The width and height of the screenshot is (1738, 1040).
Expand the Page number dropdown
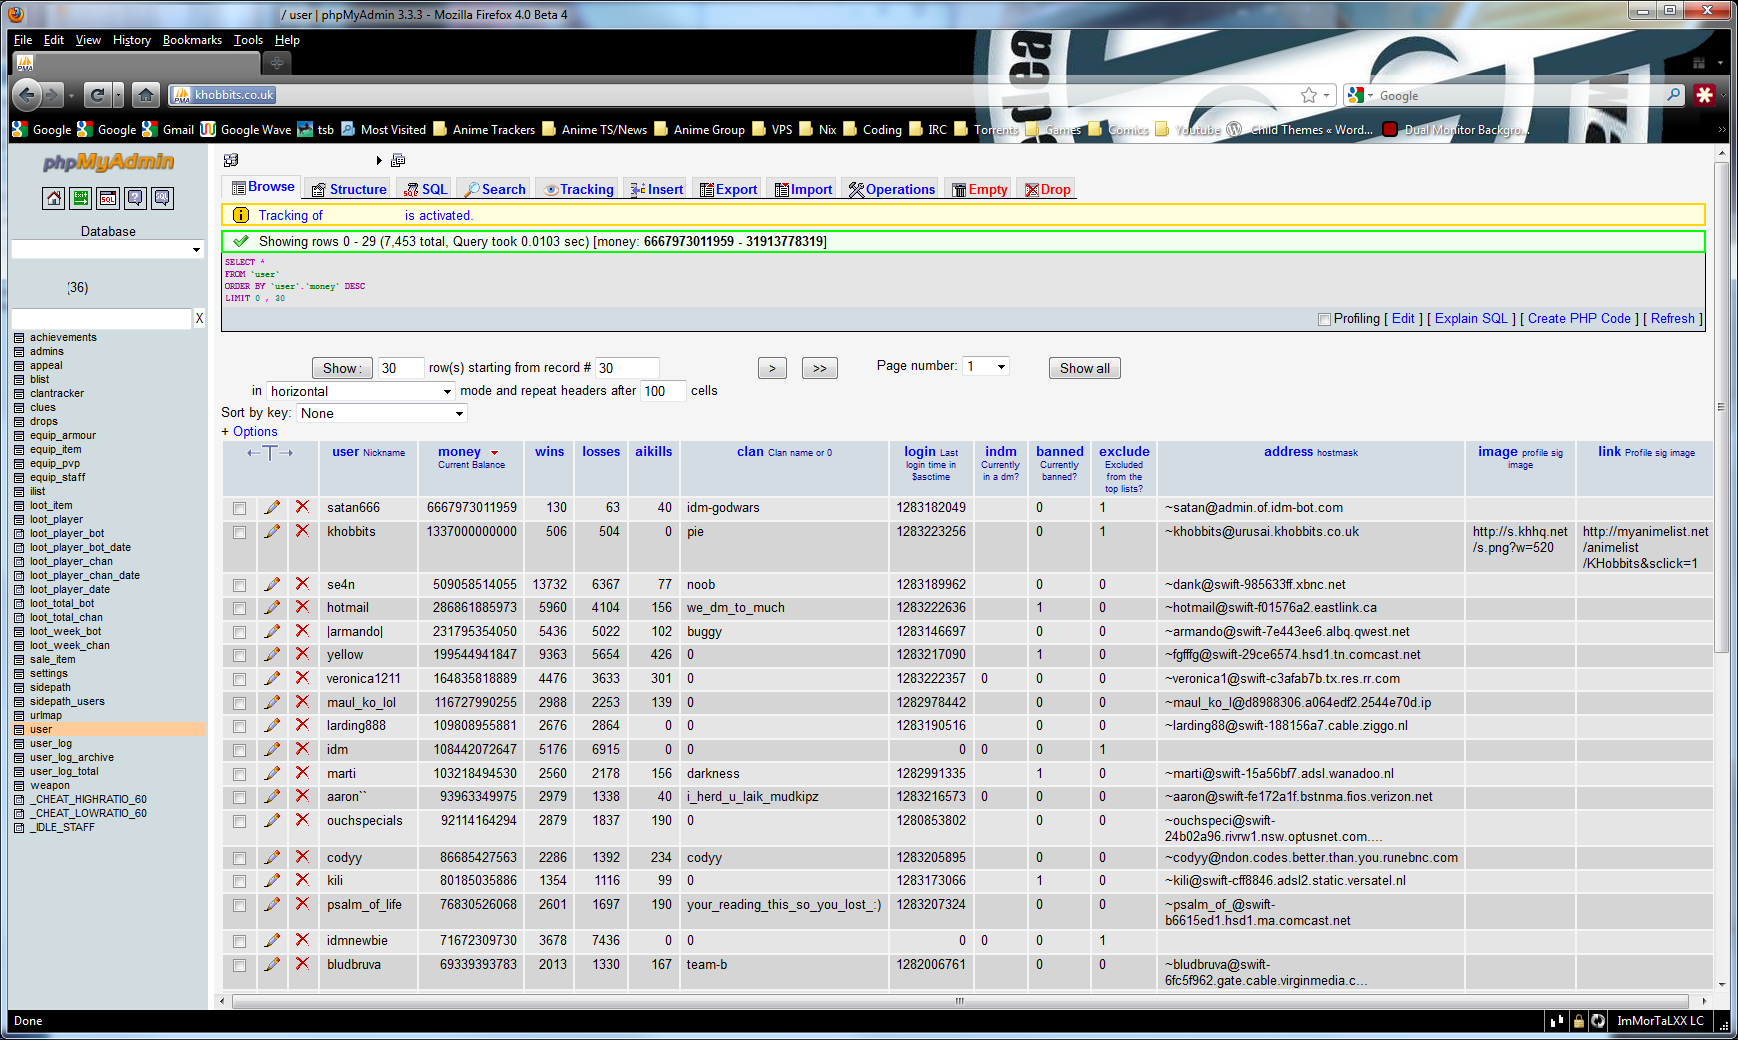pyautogui.click(x=986, y=366)
